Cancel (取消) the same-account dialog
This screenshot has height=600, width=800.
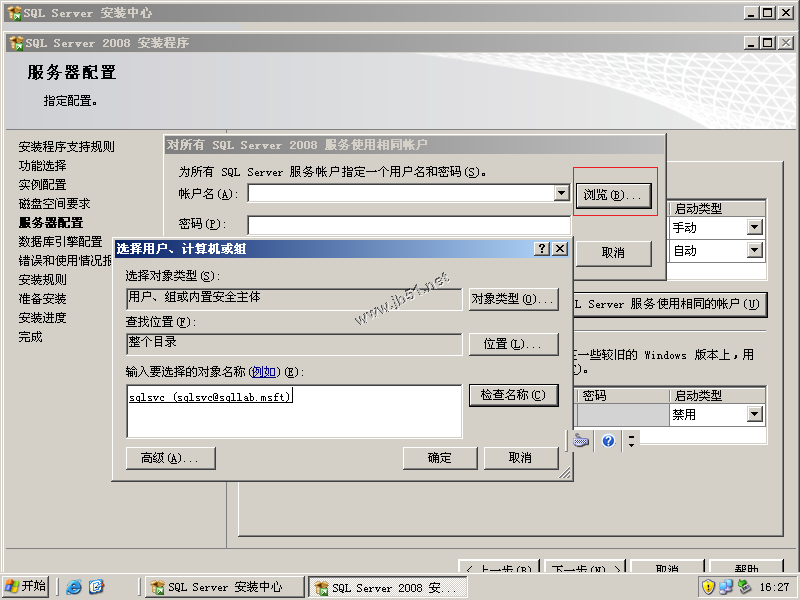tap(613, 253)
